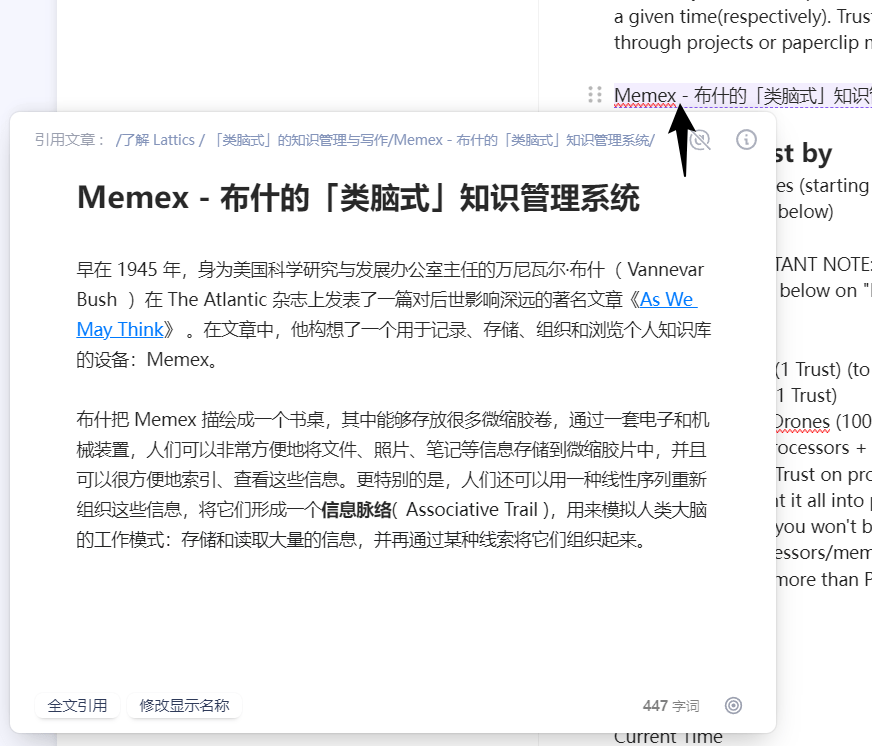Open the info icon in popup header
Screen dimensions: 872x746
pyautogui.click(x=746, y=140)
